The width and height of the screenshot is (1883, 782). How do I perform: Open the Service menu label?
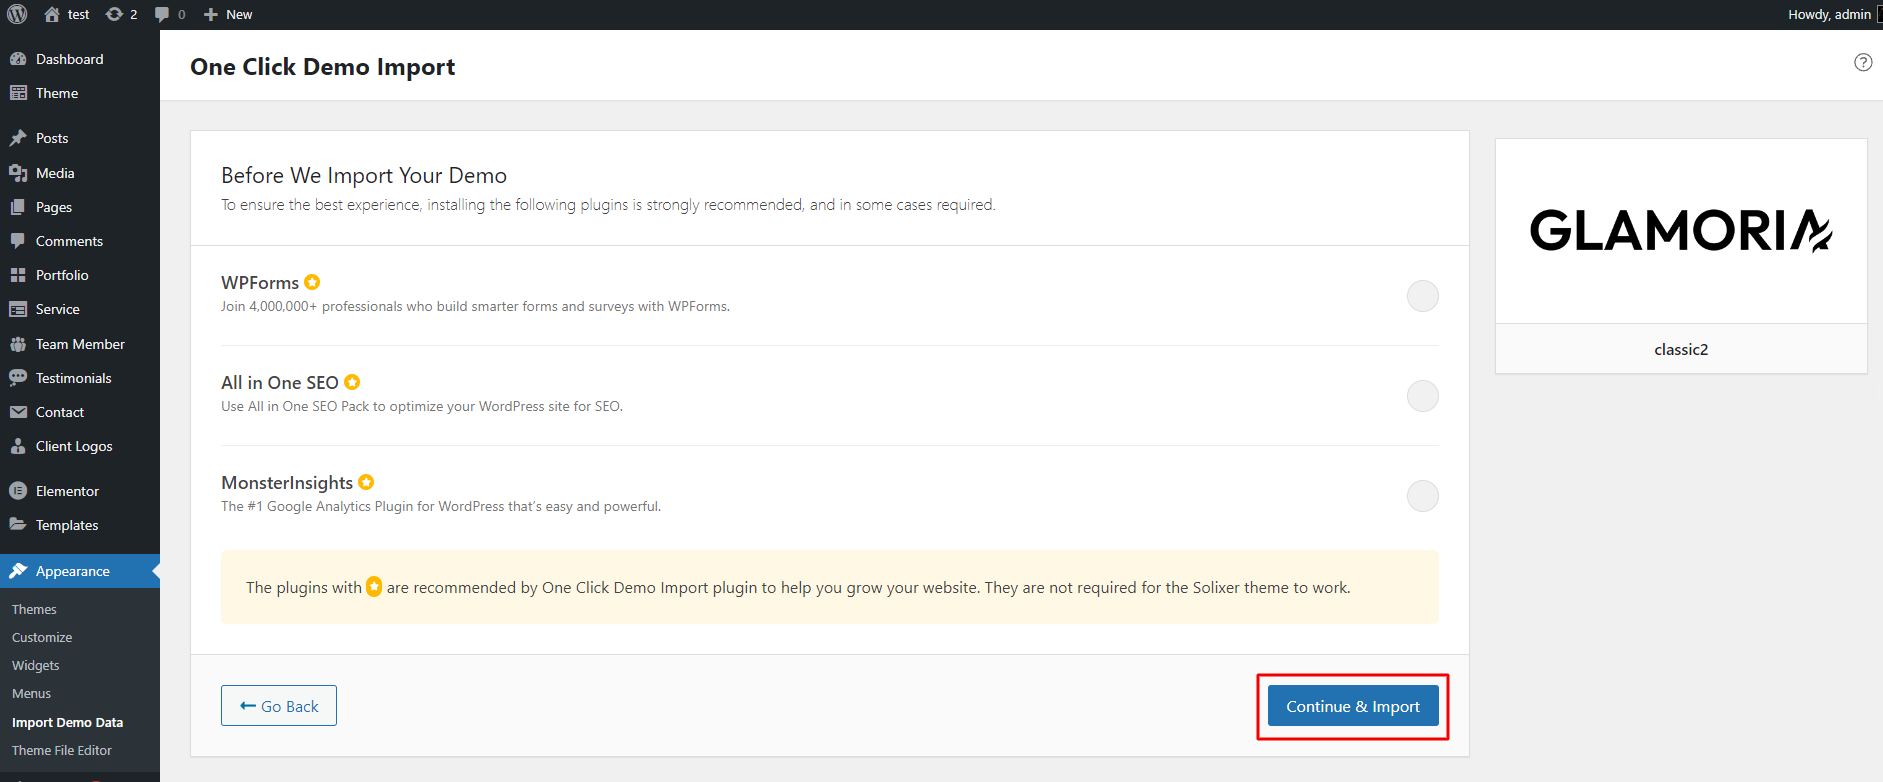tap(58, 309)
